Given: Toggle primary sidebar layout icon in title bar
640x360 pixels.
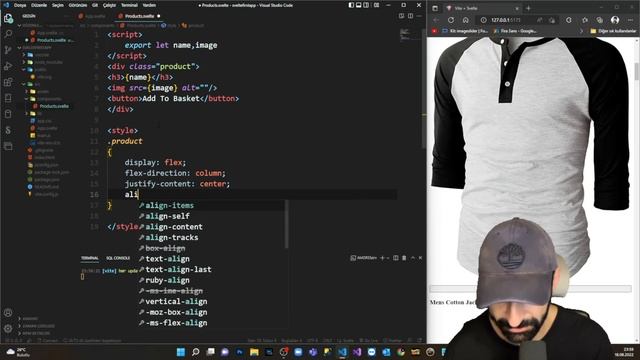Looking at the screenshot, I should pyautogui.click(x=351, y=5).
